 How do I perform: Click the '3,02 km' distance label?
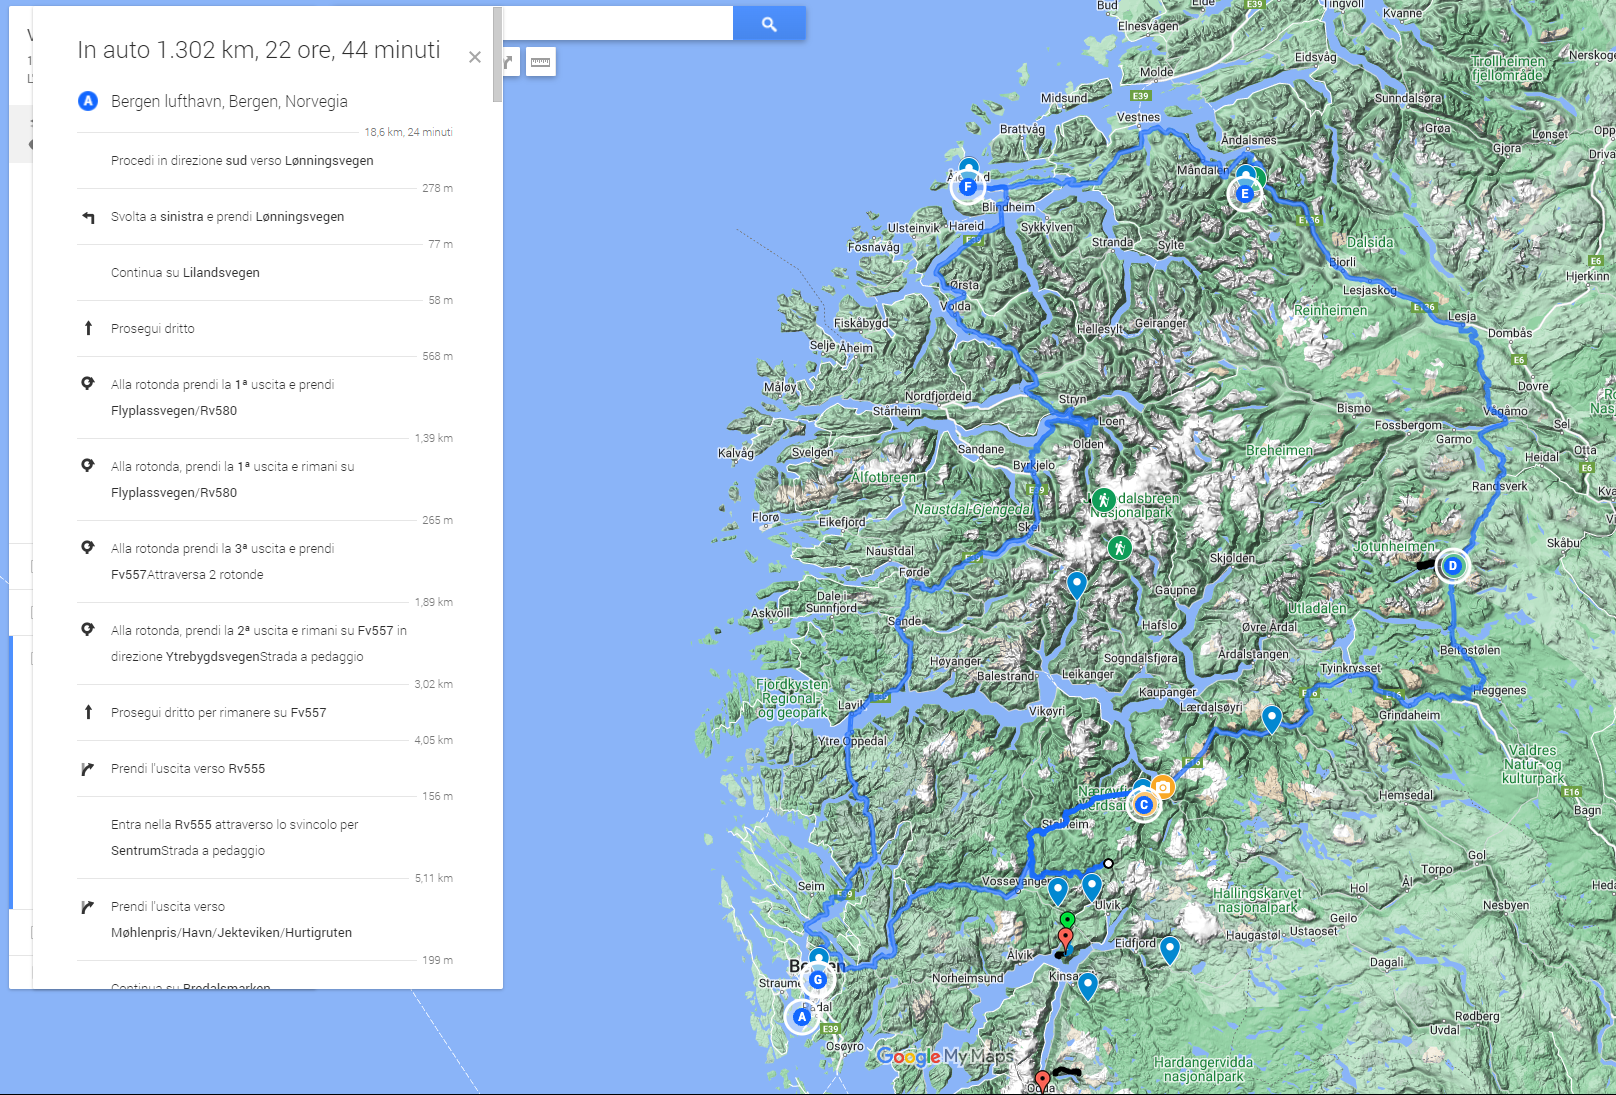[x=434, y=684]
